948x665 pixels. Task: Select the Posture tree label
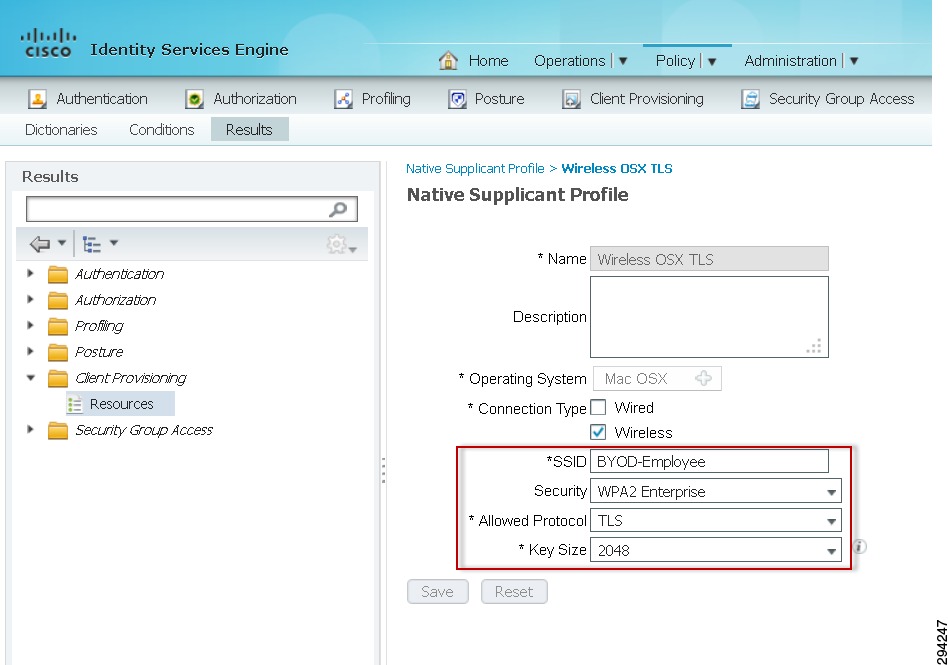[99, 352]
